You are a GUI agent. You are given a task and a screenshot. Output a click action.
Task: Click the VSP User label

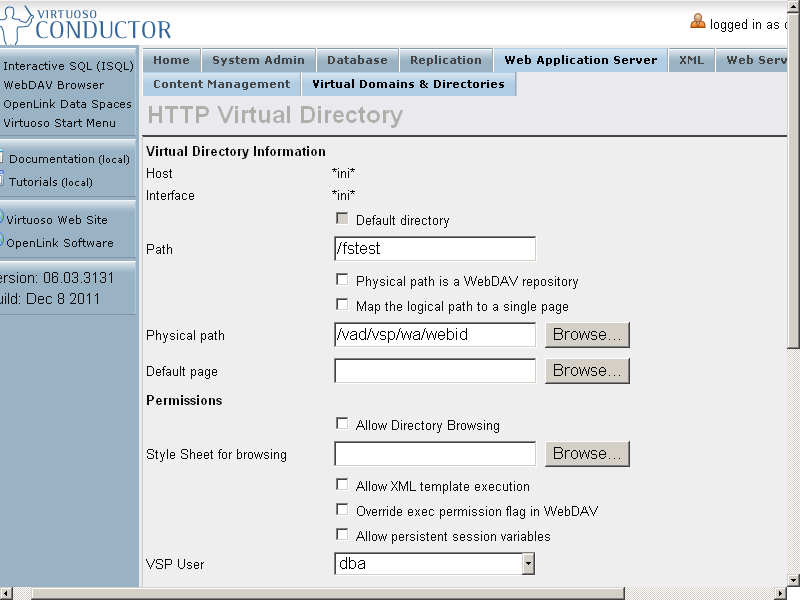175,564
